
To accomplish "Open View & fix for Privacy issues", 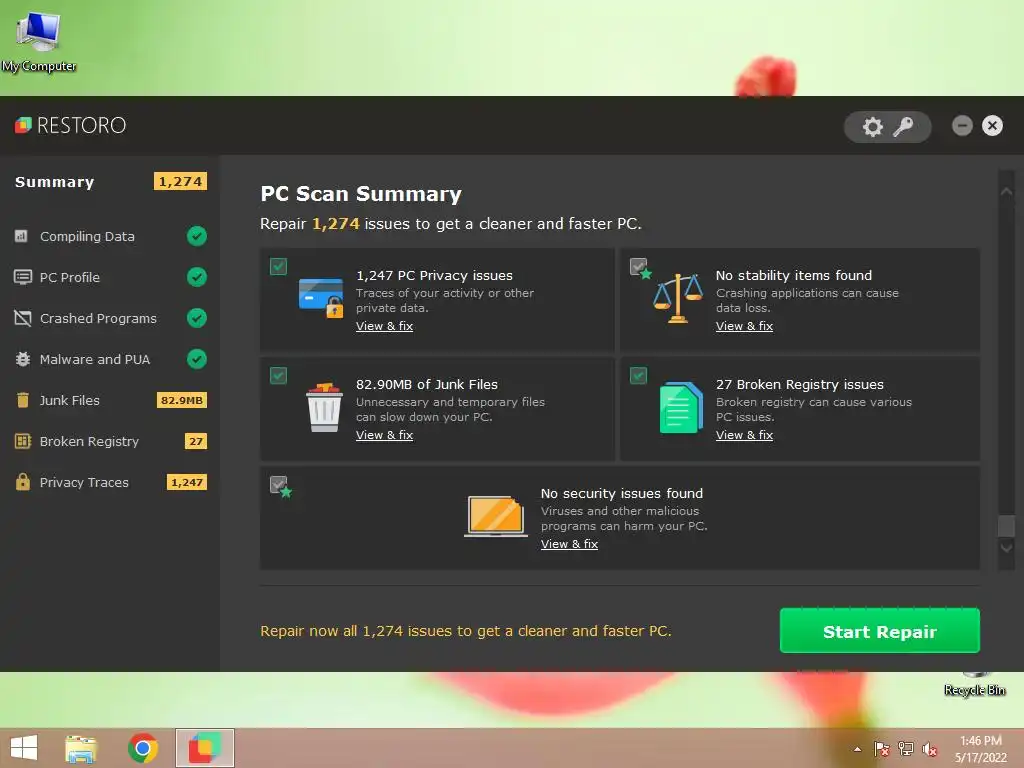I will tap(384, 326).
